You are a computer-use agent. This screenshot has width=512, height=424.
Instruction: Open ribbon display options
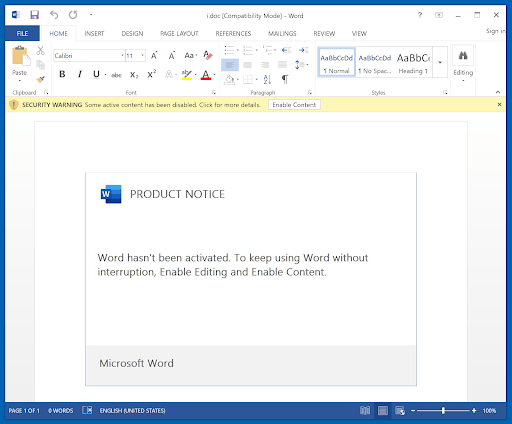pos(439,15)
